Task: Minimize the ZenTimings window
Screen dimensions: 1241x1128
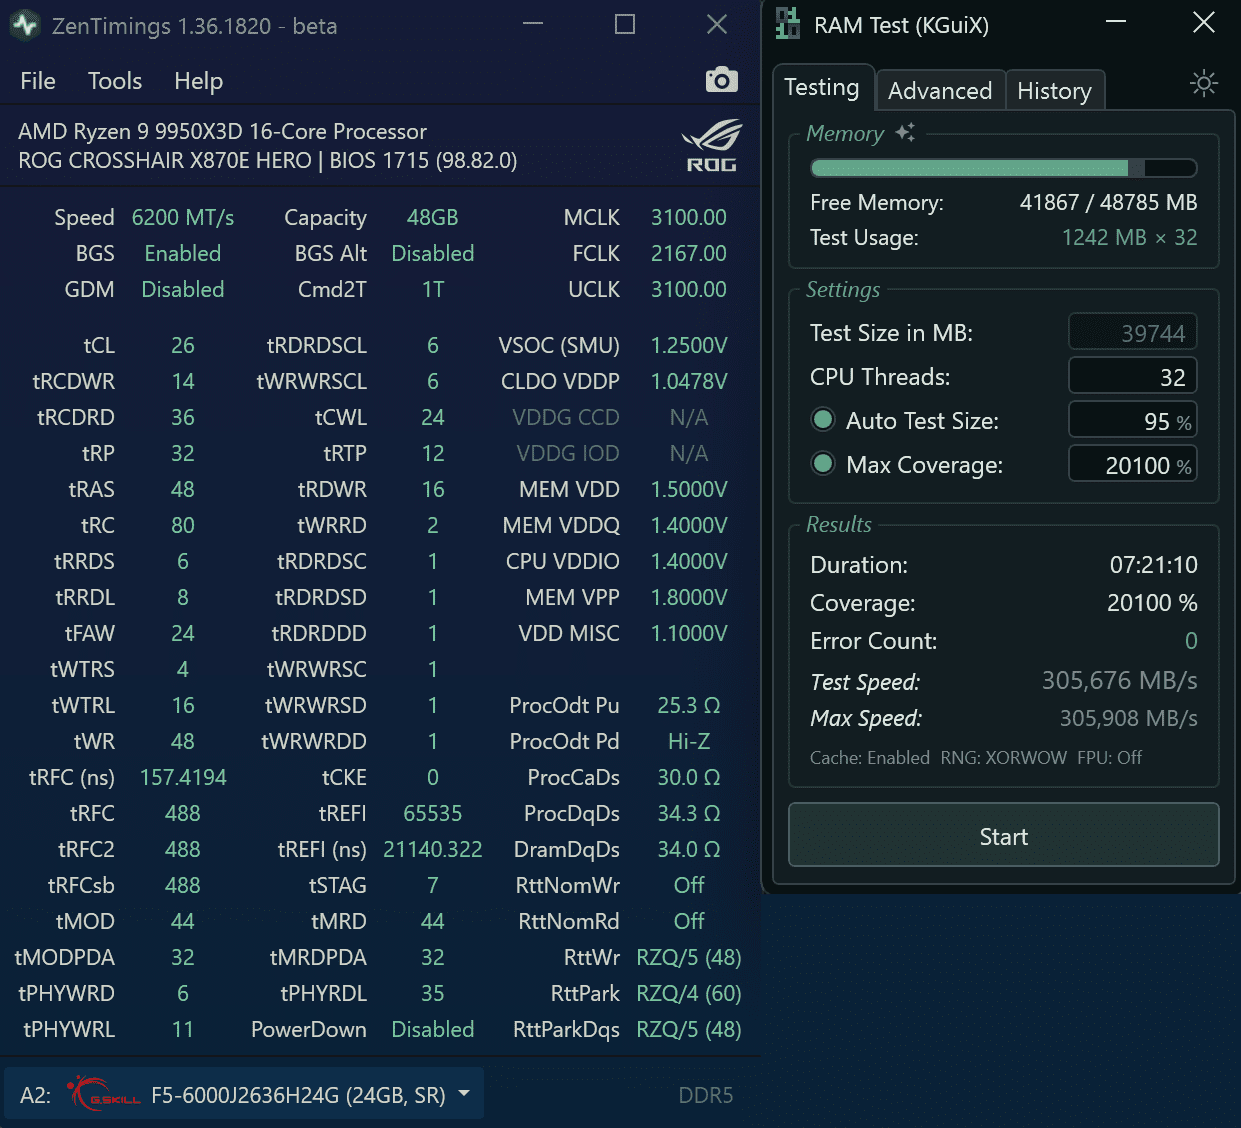Action: point(533,24)
